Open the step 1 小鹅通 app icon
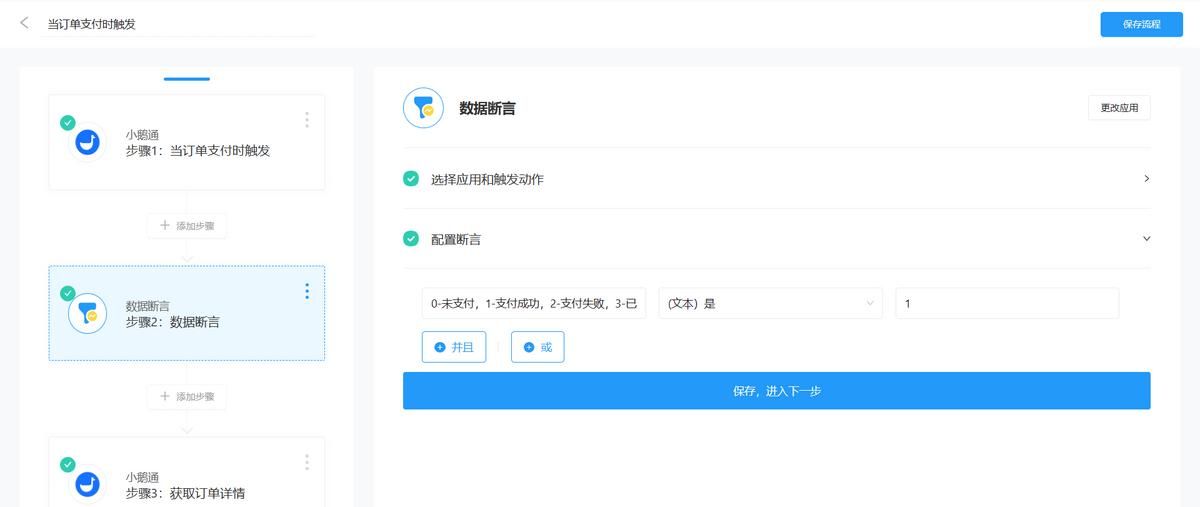 [x=88, y=143]
